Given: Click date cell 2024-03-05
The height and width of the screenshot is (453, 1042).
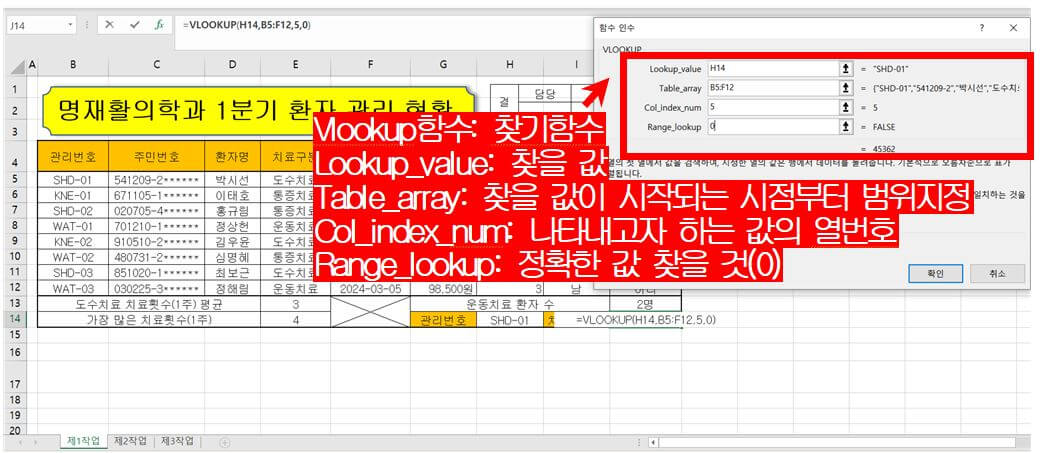Looking at the screenshot, I should (x=370, y=289).
